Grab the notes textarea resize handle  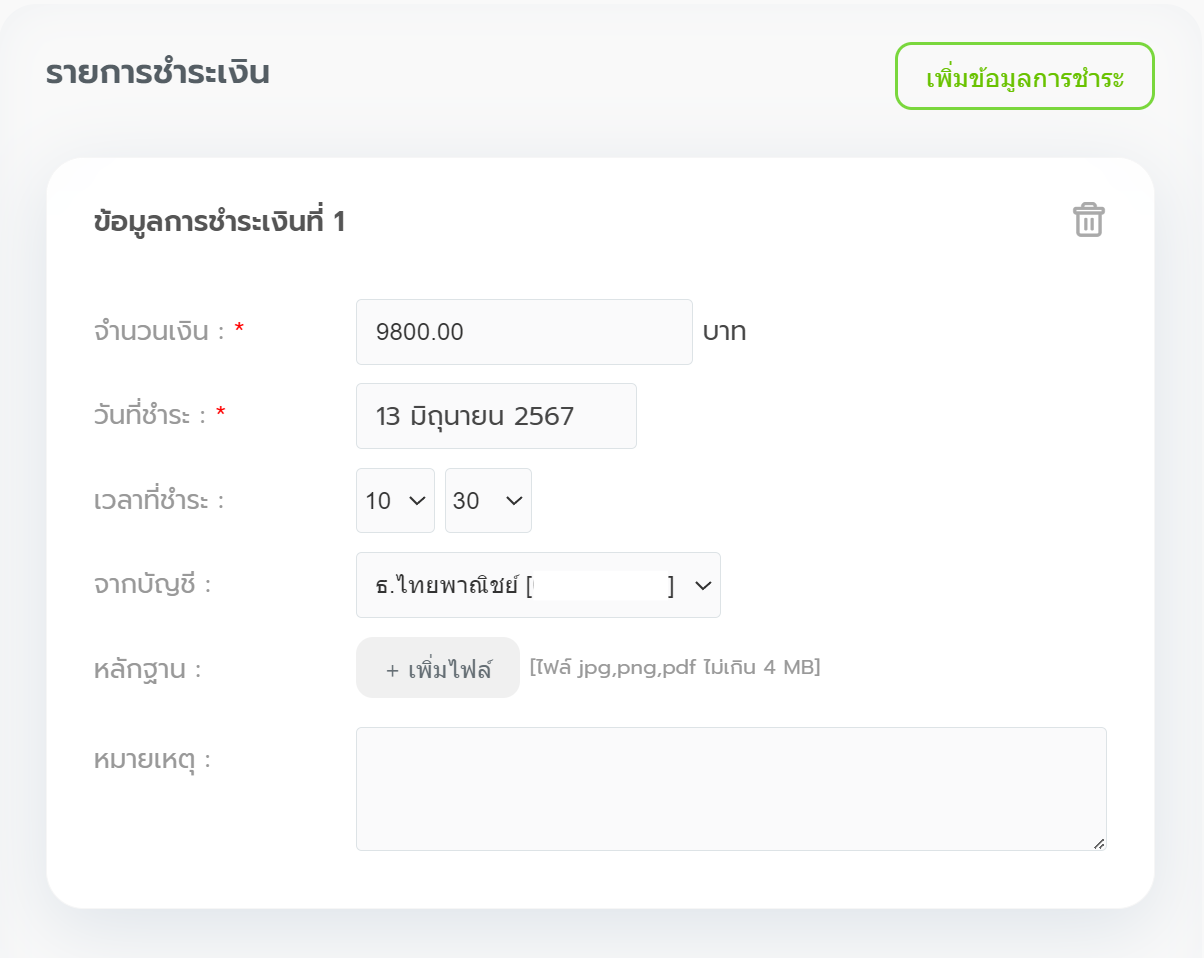[x=1099, y=843]
